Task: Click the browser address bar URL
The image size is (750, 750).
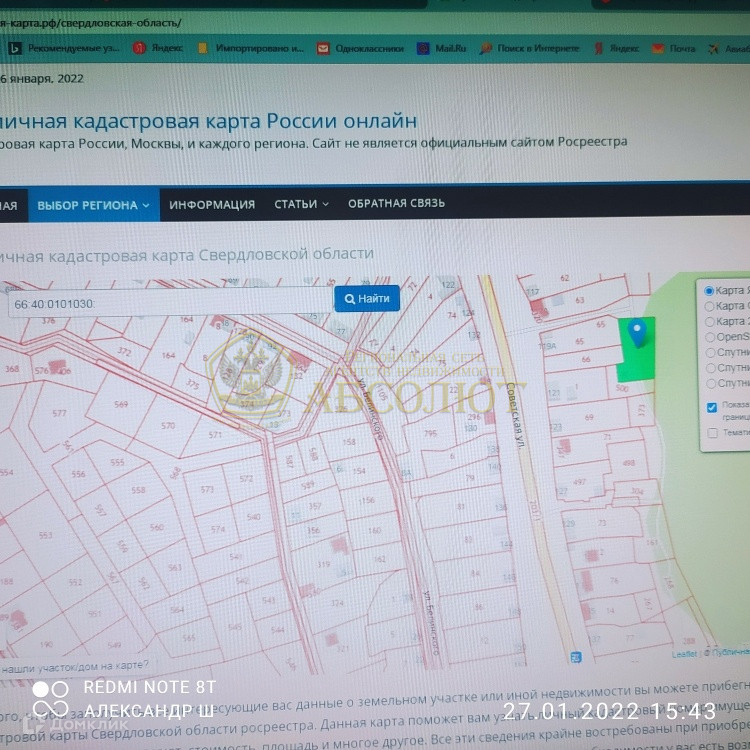Action: [x=90, y=23]
